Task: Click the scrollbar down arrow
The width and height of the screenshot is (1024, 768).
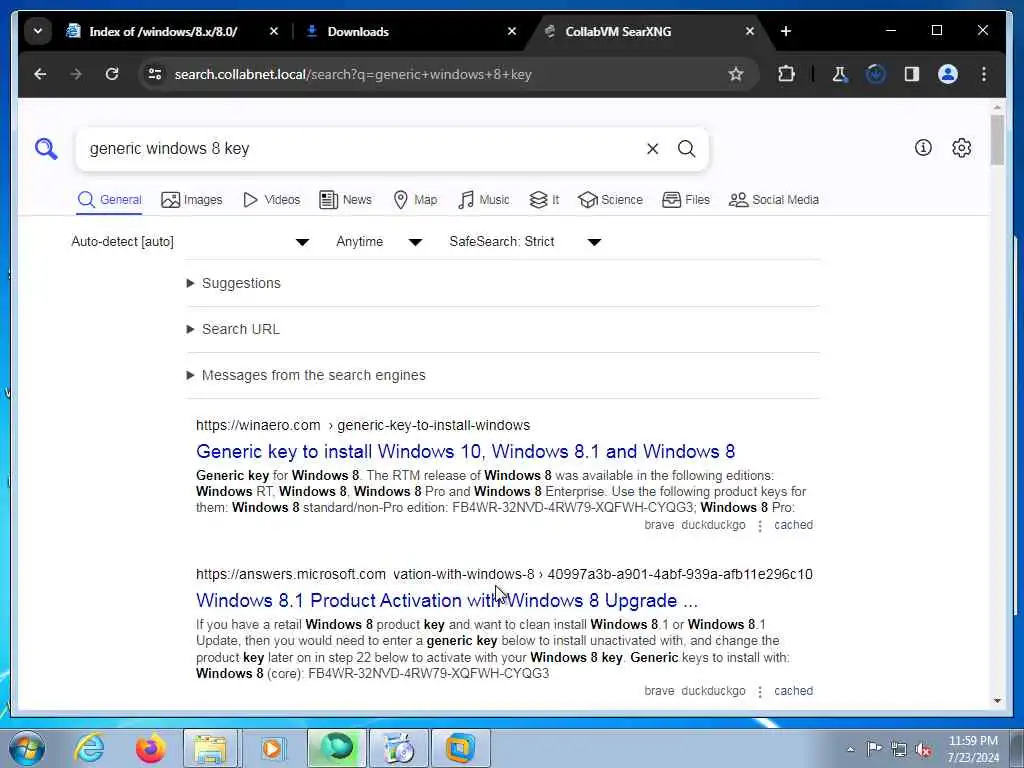Action: coord(997,701)
